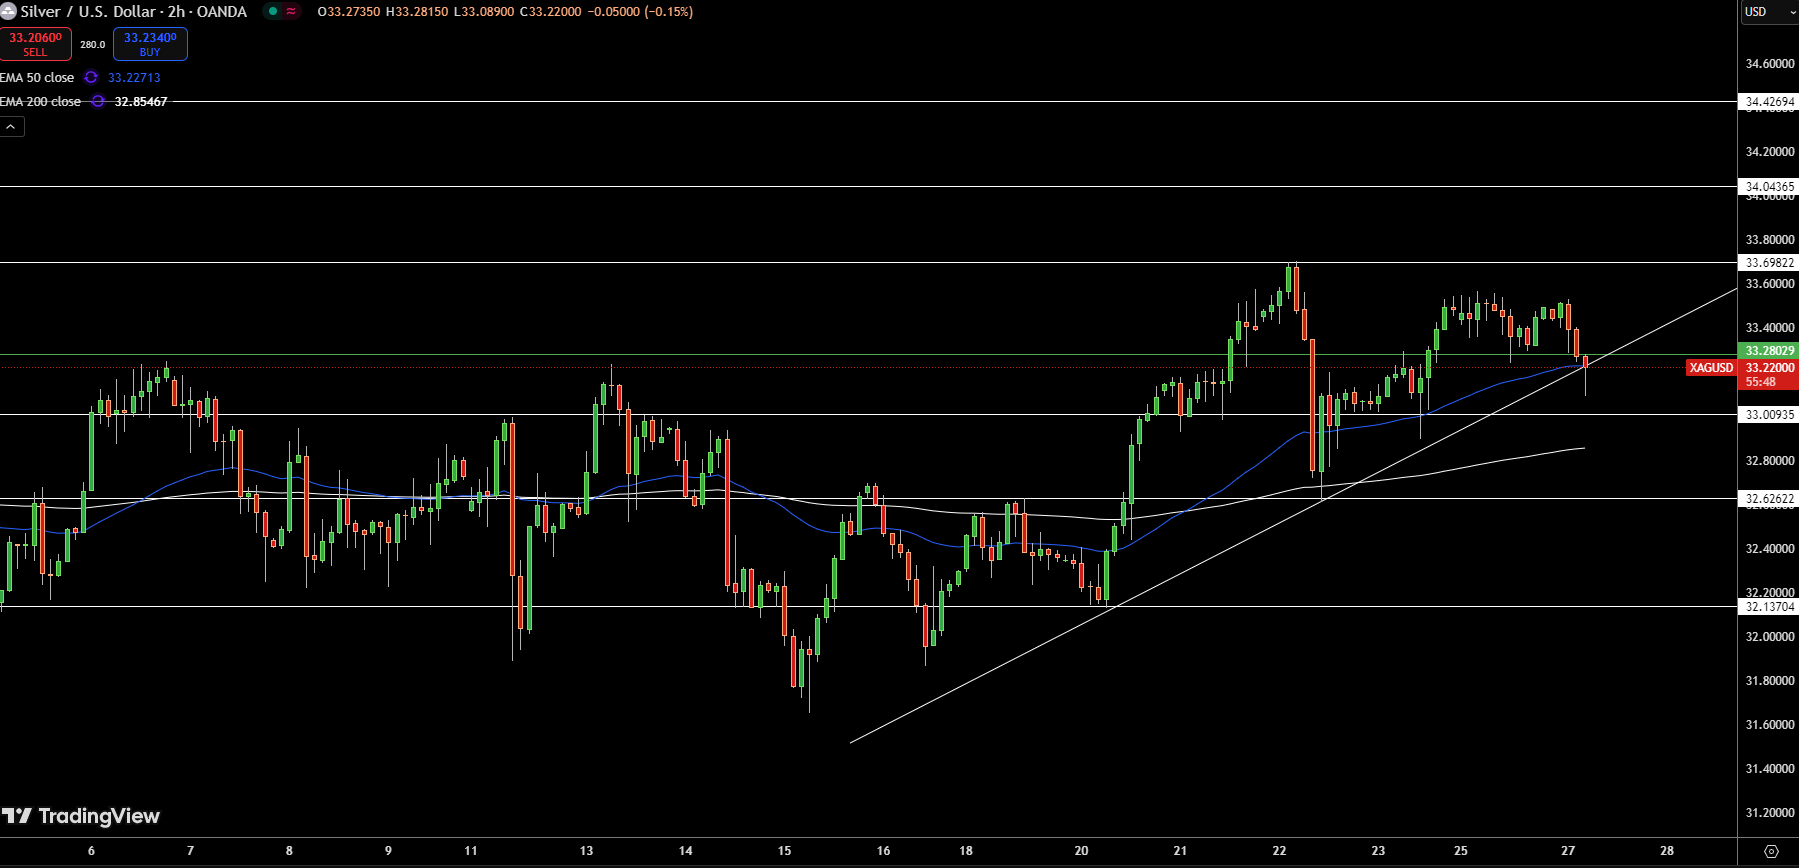Click date label 22 on time axis

(x=1279, y=851)
